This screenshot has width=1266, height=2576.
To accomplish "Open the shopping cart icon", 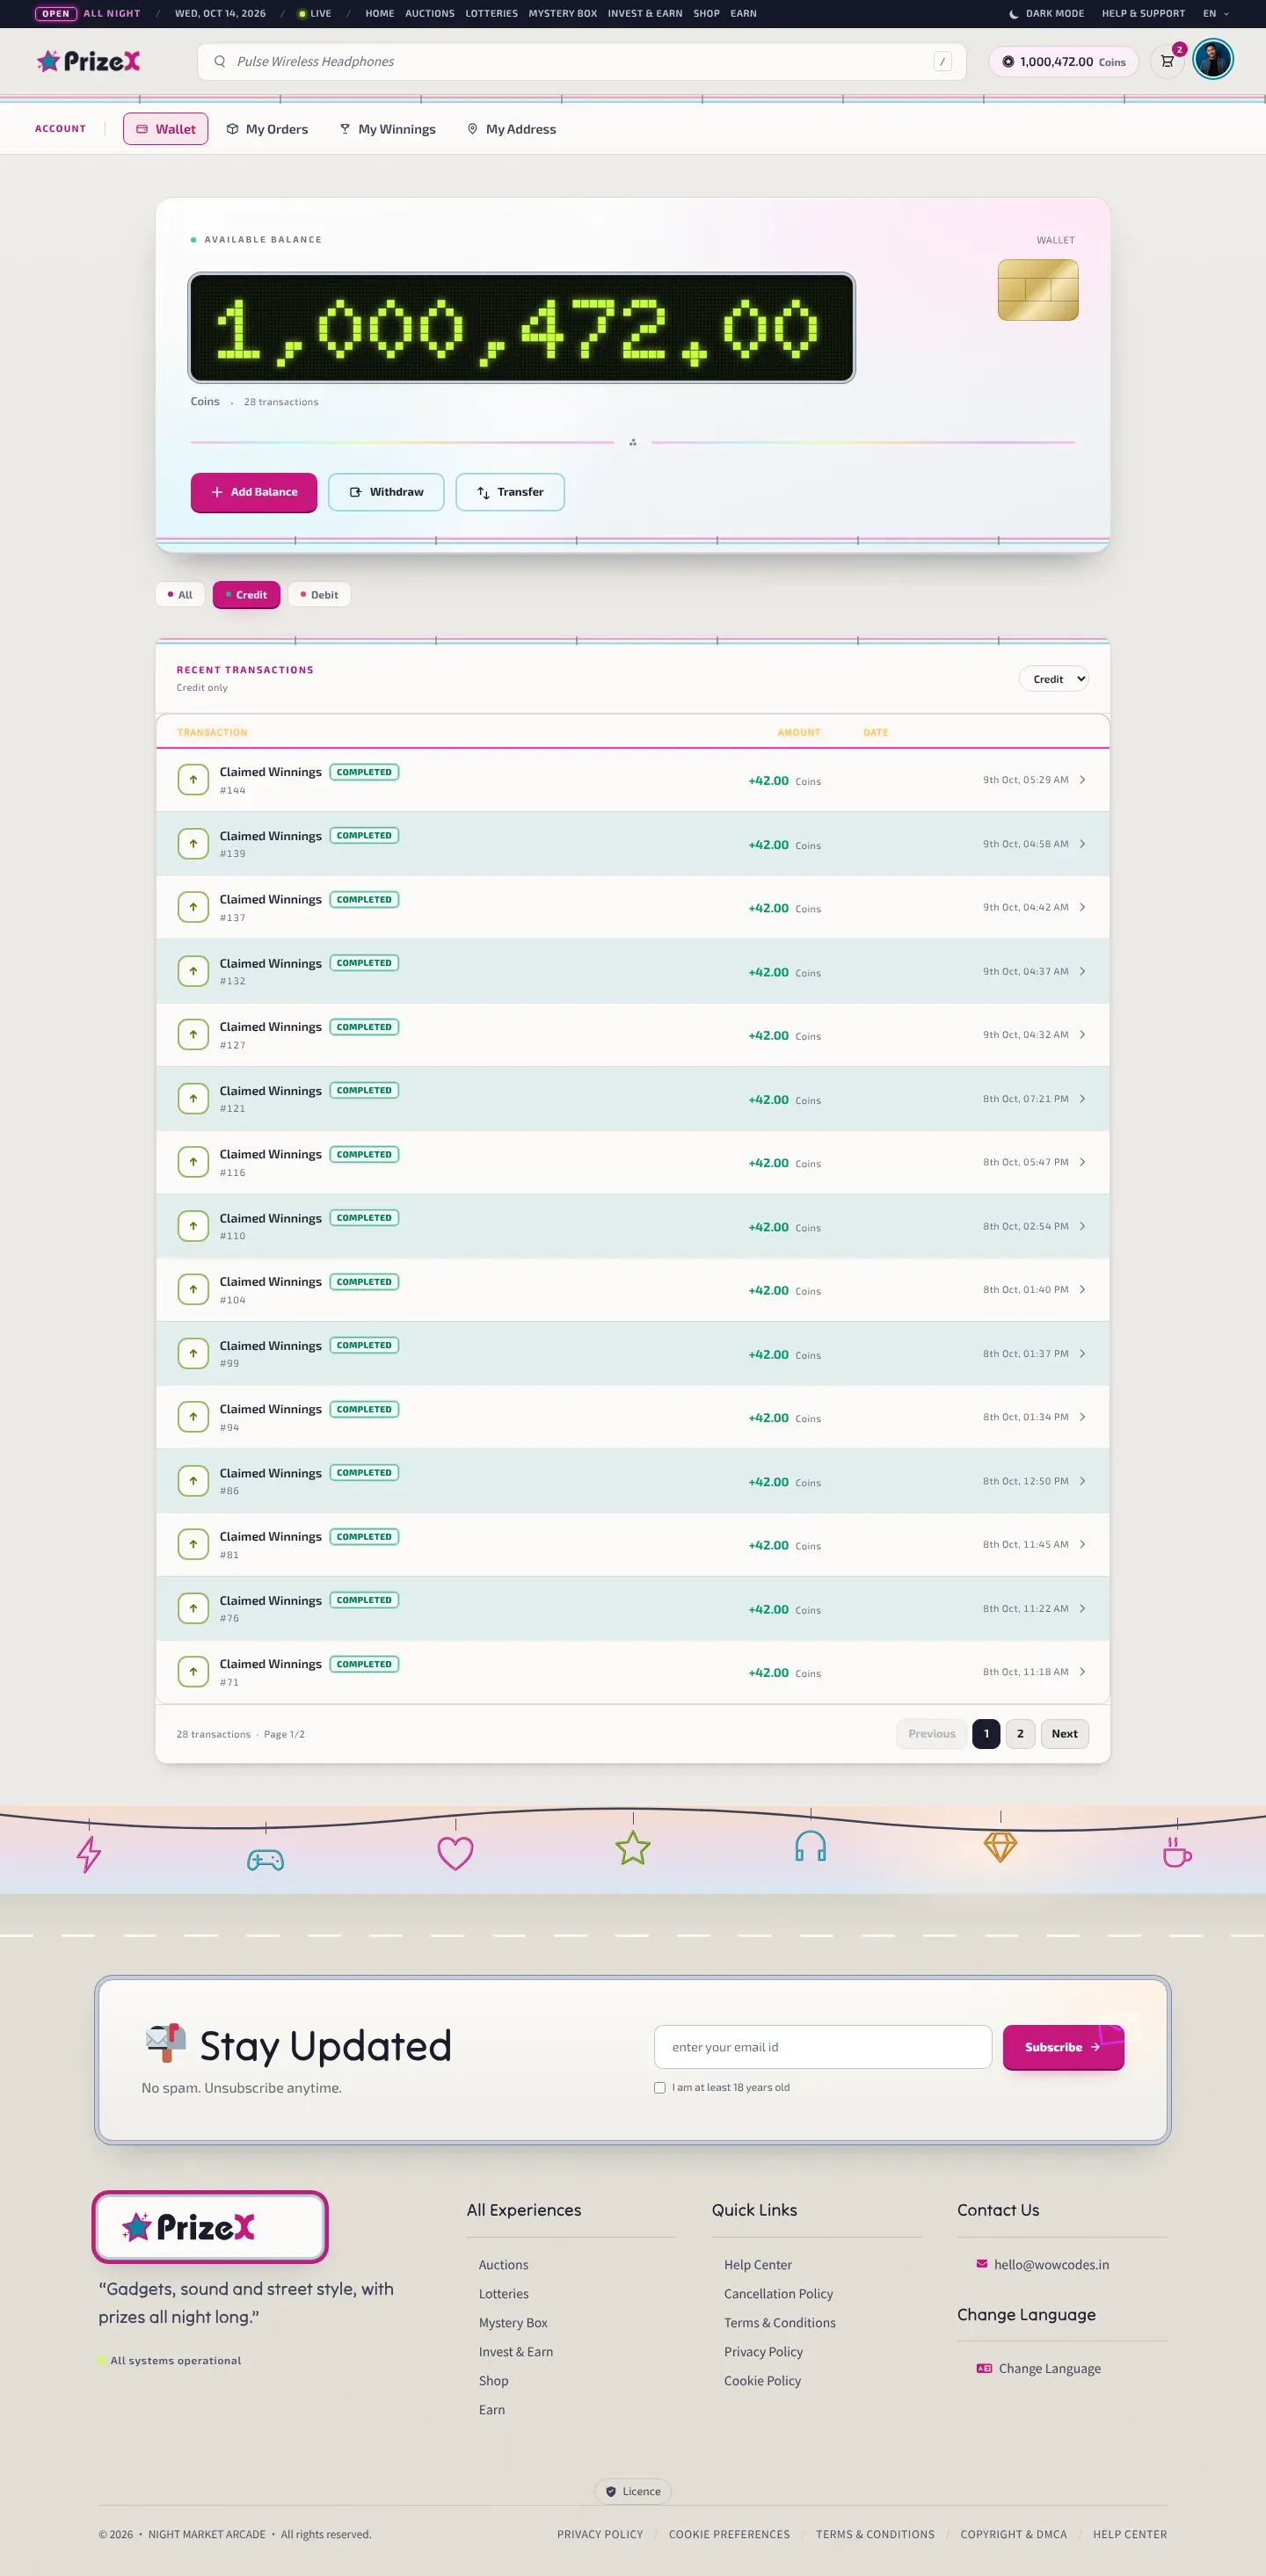I will click(x=1167, y=61).
